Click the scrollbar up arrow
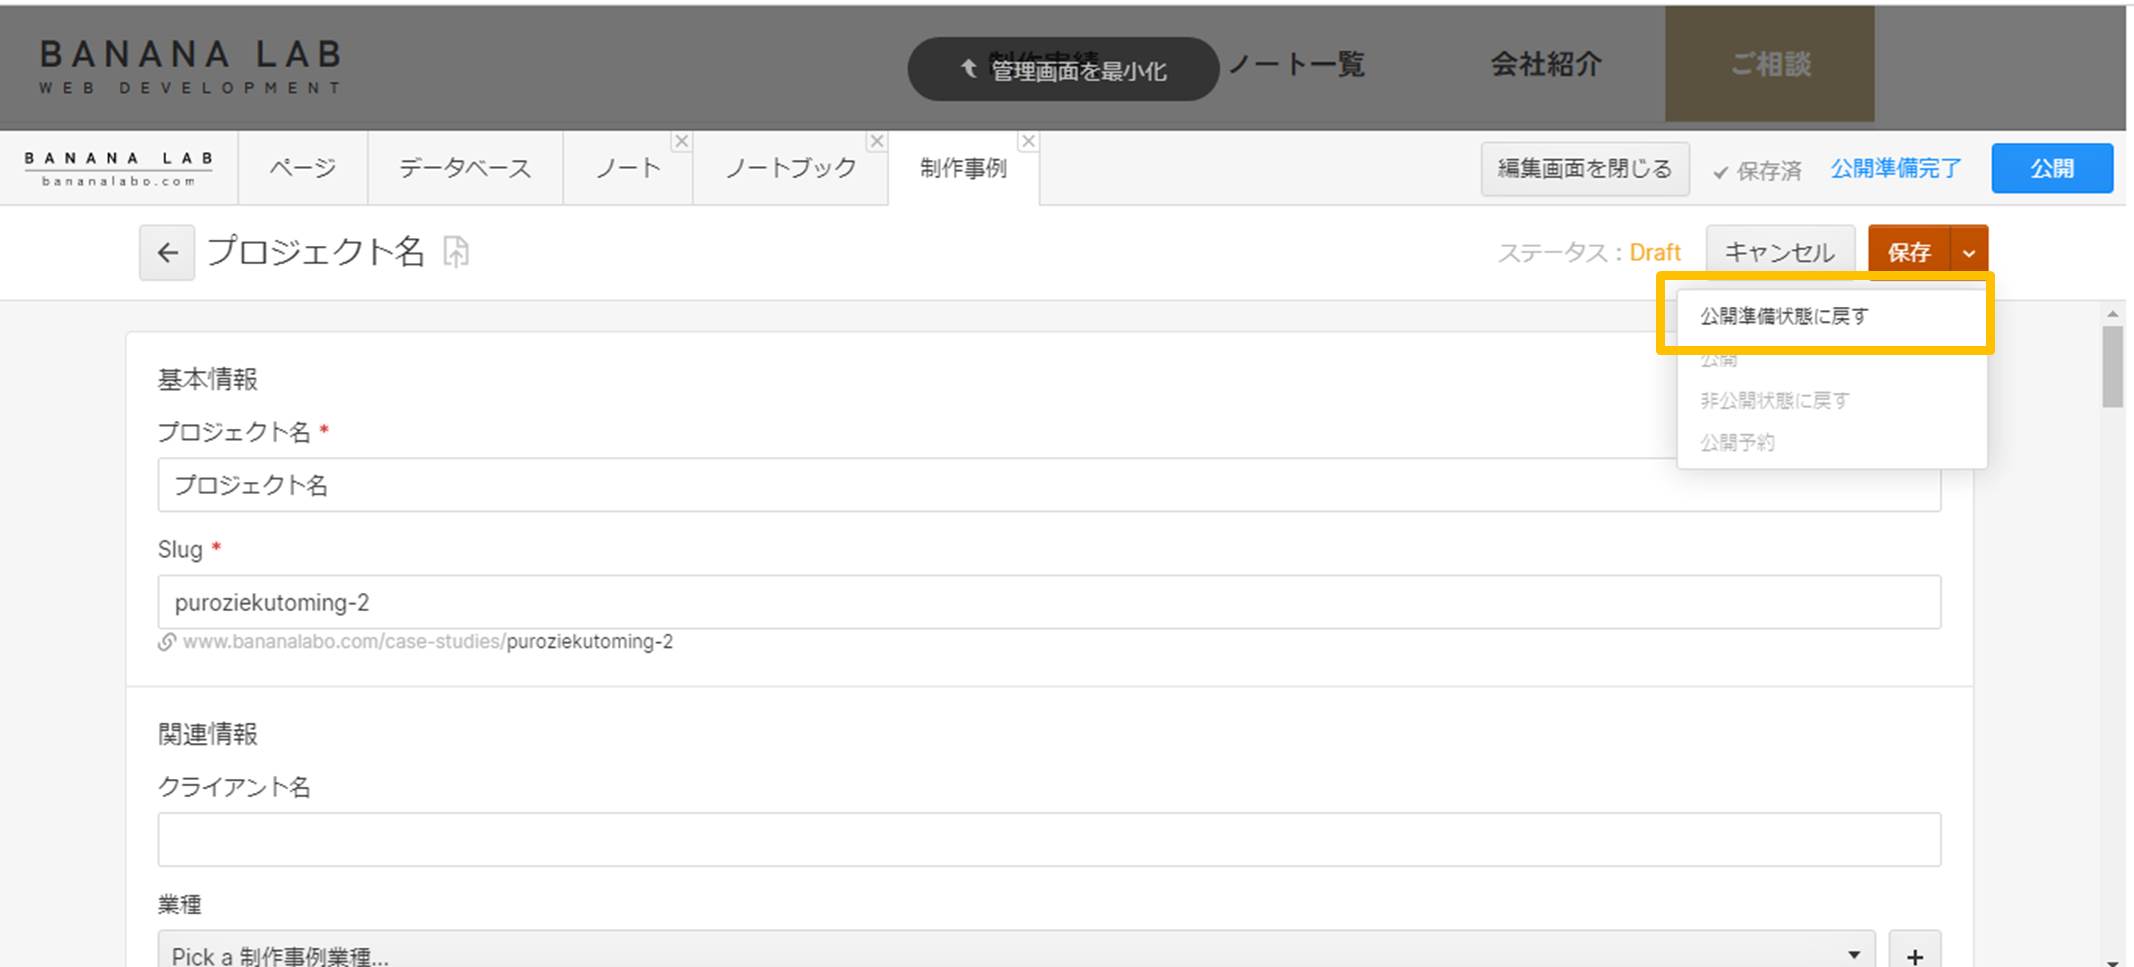The height and width of the screenshot is (967, 2134). (2112, 314)
